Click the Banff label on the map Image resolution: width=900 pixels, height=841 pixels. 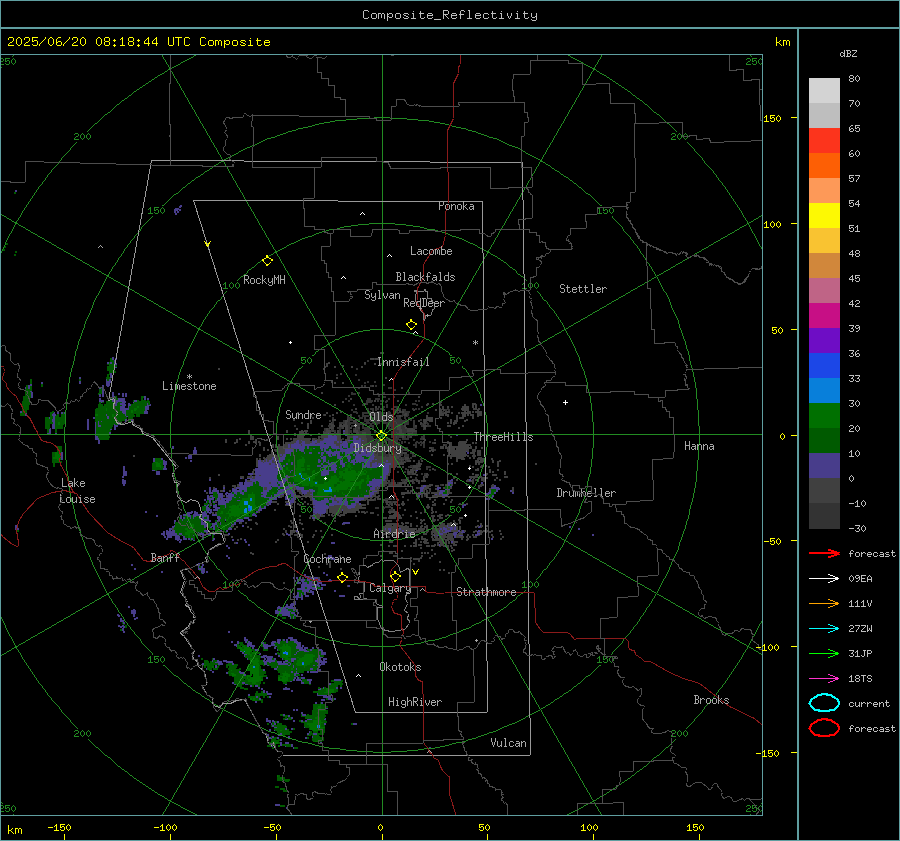pyautogui.click(x=165, y=557)
